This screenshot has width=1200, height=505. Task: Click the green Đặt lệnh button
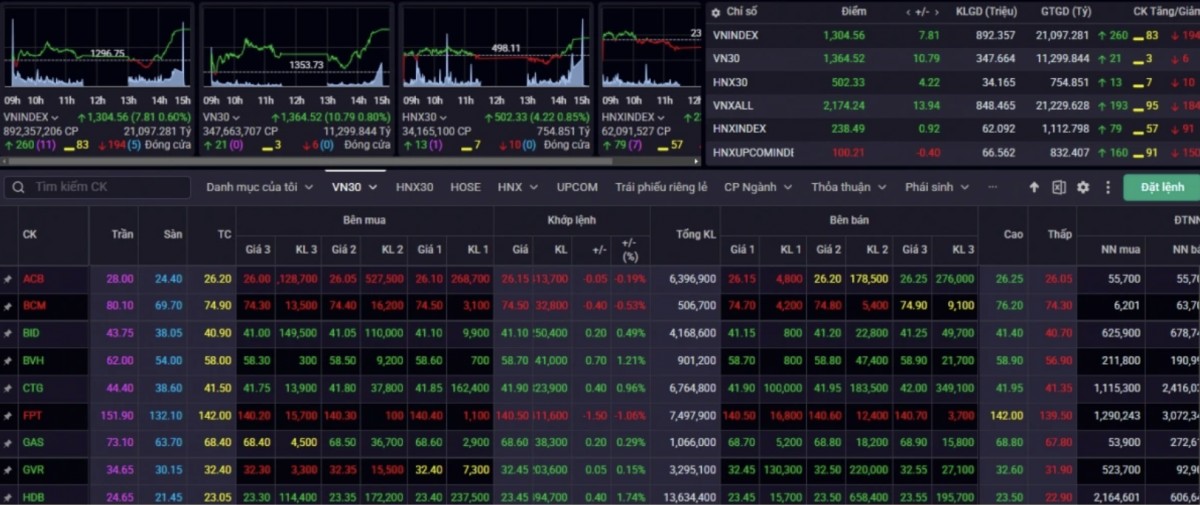[x=1160, y=187]
